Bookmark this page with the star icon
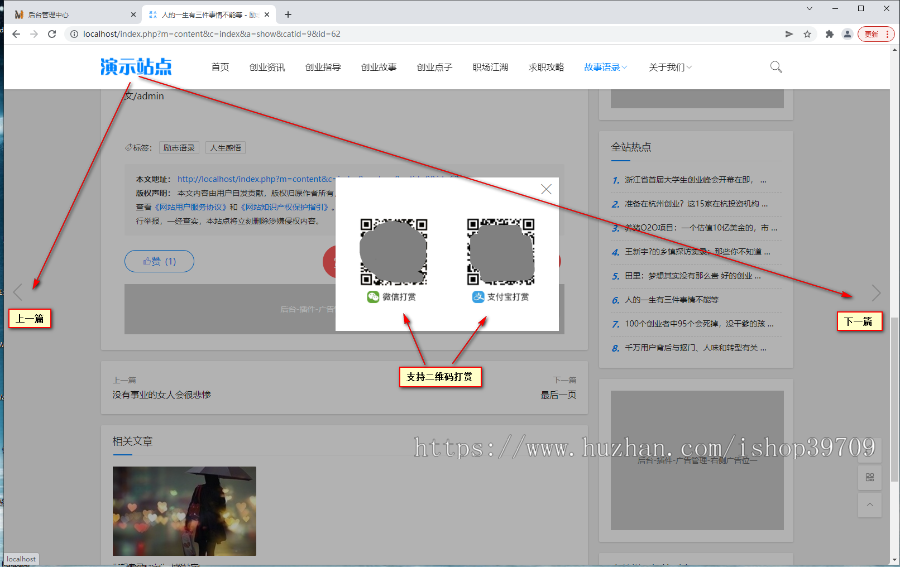The width and height of the screenshot is (900, 567). tap(807, 34)
